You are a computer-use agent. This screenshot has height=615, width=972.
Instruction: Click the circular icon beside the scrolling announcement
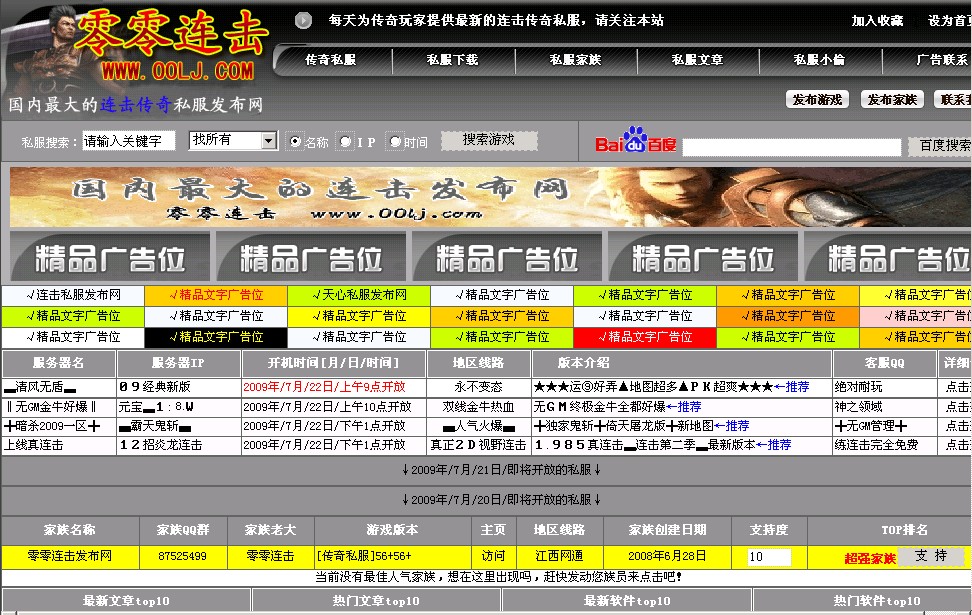tap(301, 20)
